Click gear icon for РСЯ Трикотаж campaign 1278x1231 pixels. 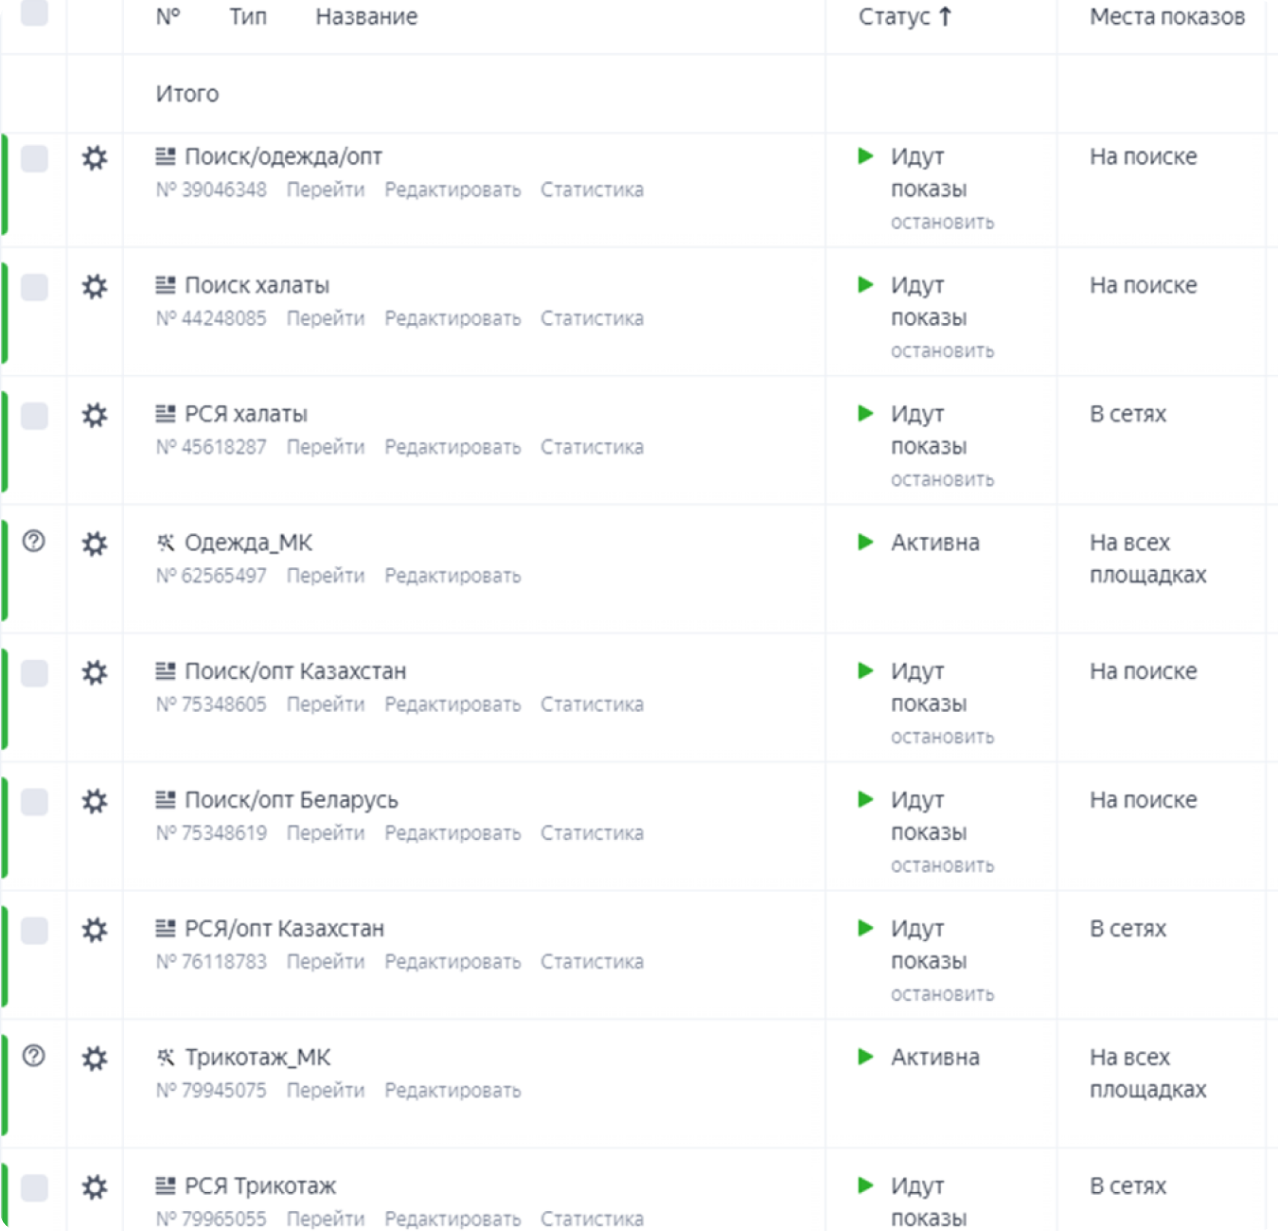[x=94, y=1187]
